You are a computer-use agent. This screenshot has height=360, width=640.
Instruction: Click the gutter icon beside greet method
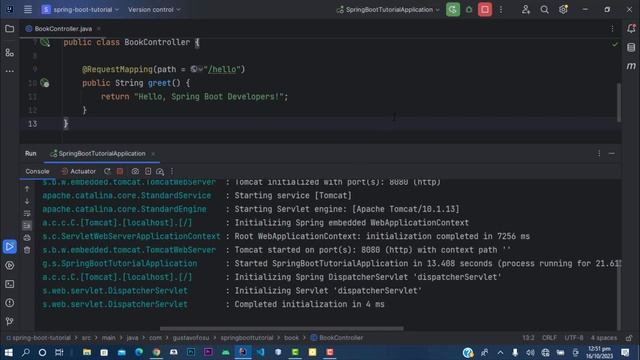point(45,83)
